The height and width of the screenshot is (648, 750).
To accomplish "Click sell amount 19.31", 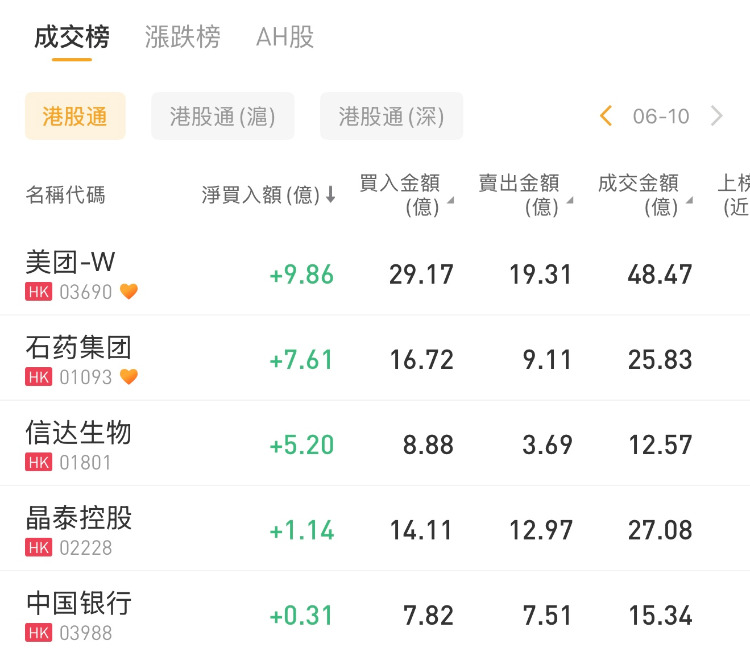I will click(540, 275).
